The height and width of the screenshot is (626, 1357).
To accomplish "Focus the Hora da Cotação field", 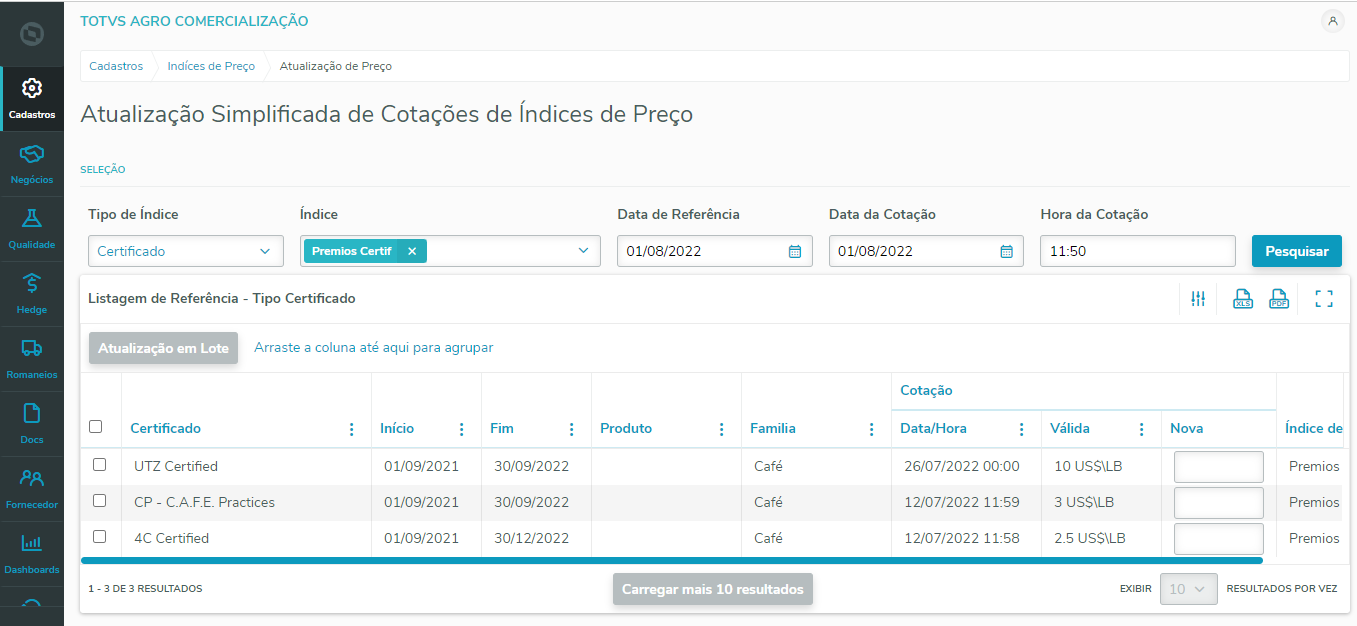I will 1138,251.
